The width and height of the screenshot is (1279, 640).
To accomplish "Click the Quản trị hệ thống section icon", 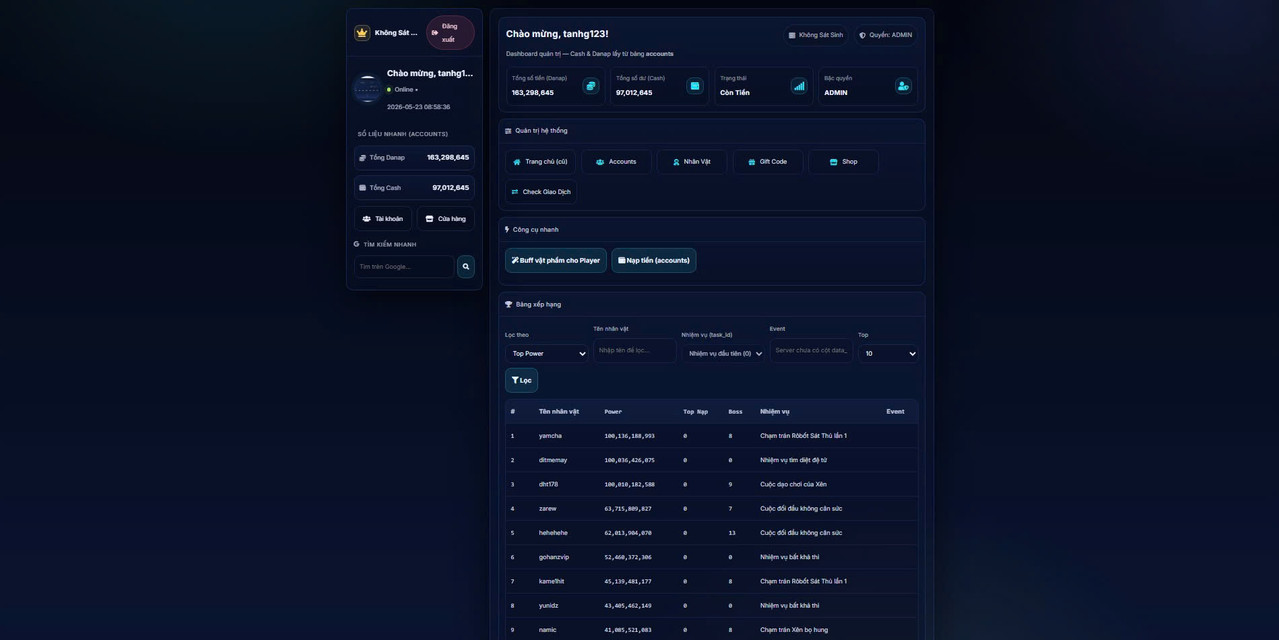I will pyautogui.click(x=508, y=131).
